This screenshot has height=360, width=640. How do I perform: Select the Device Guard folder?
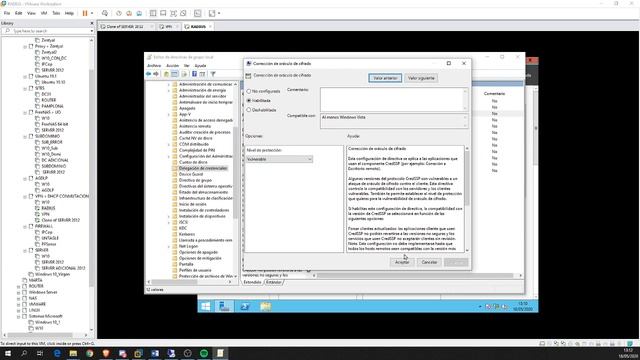pyautogui.click(x=191, y=174)
